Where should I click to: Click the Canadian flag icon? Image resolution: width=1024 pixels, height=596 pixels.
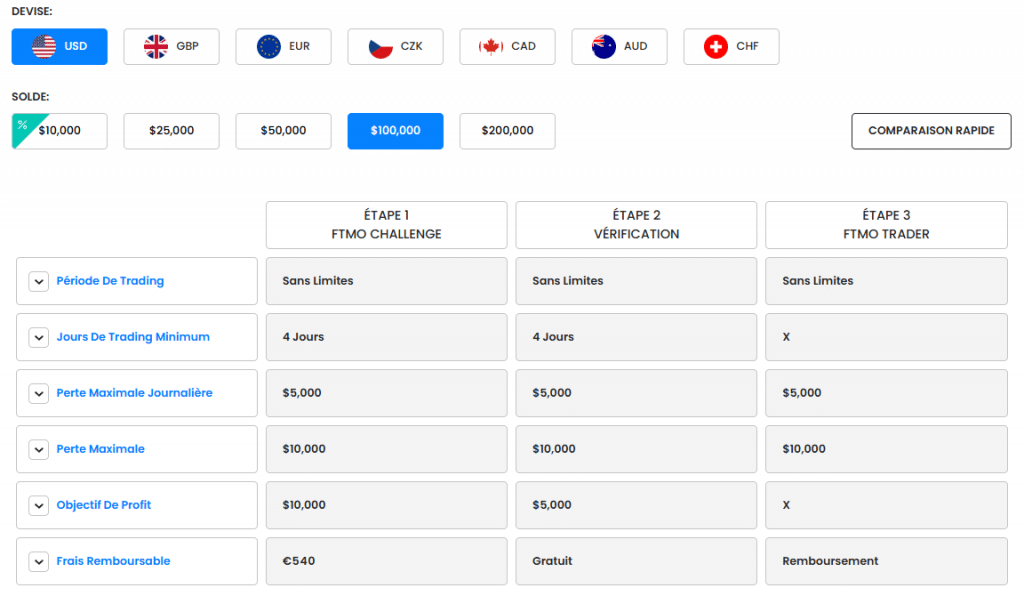pyautogui.click(x=491, y=47)
